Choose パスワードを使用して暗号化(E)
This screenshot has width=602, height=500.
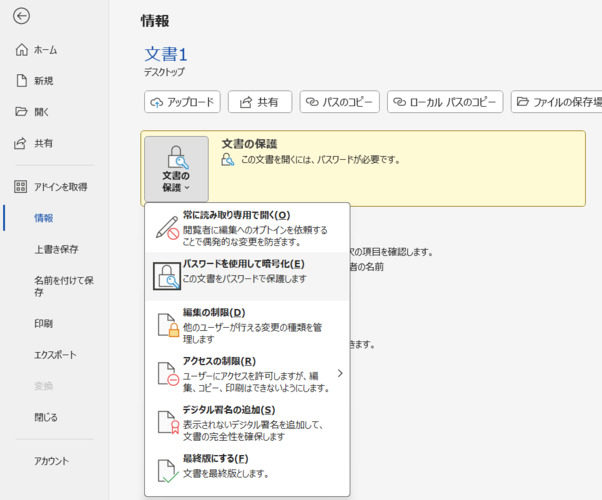coord(247,276)
